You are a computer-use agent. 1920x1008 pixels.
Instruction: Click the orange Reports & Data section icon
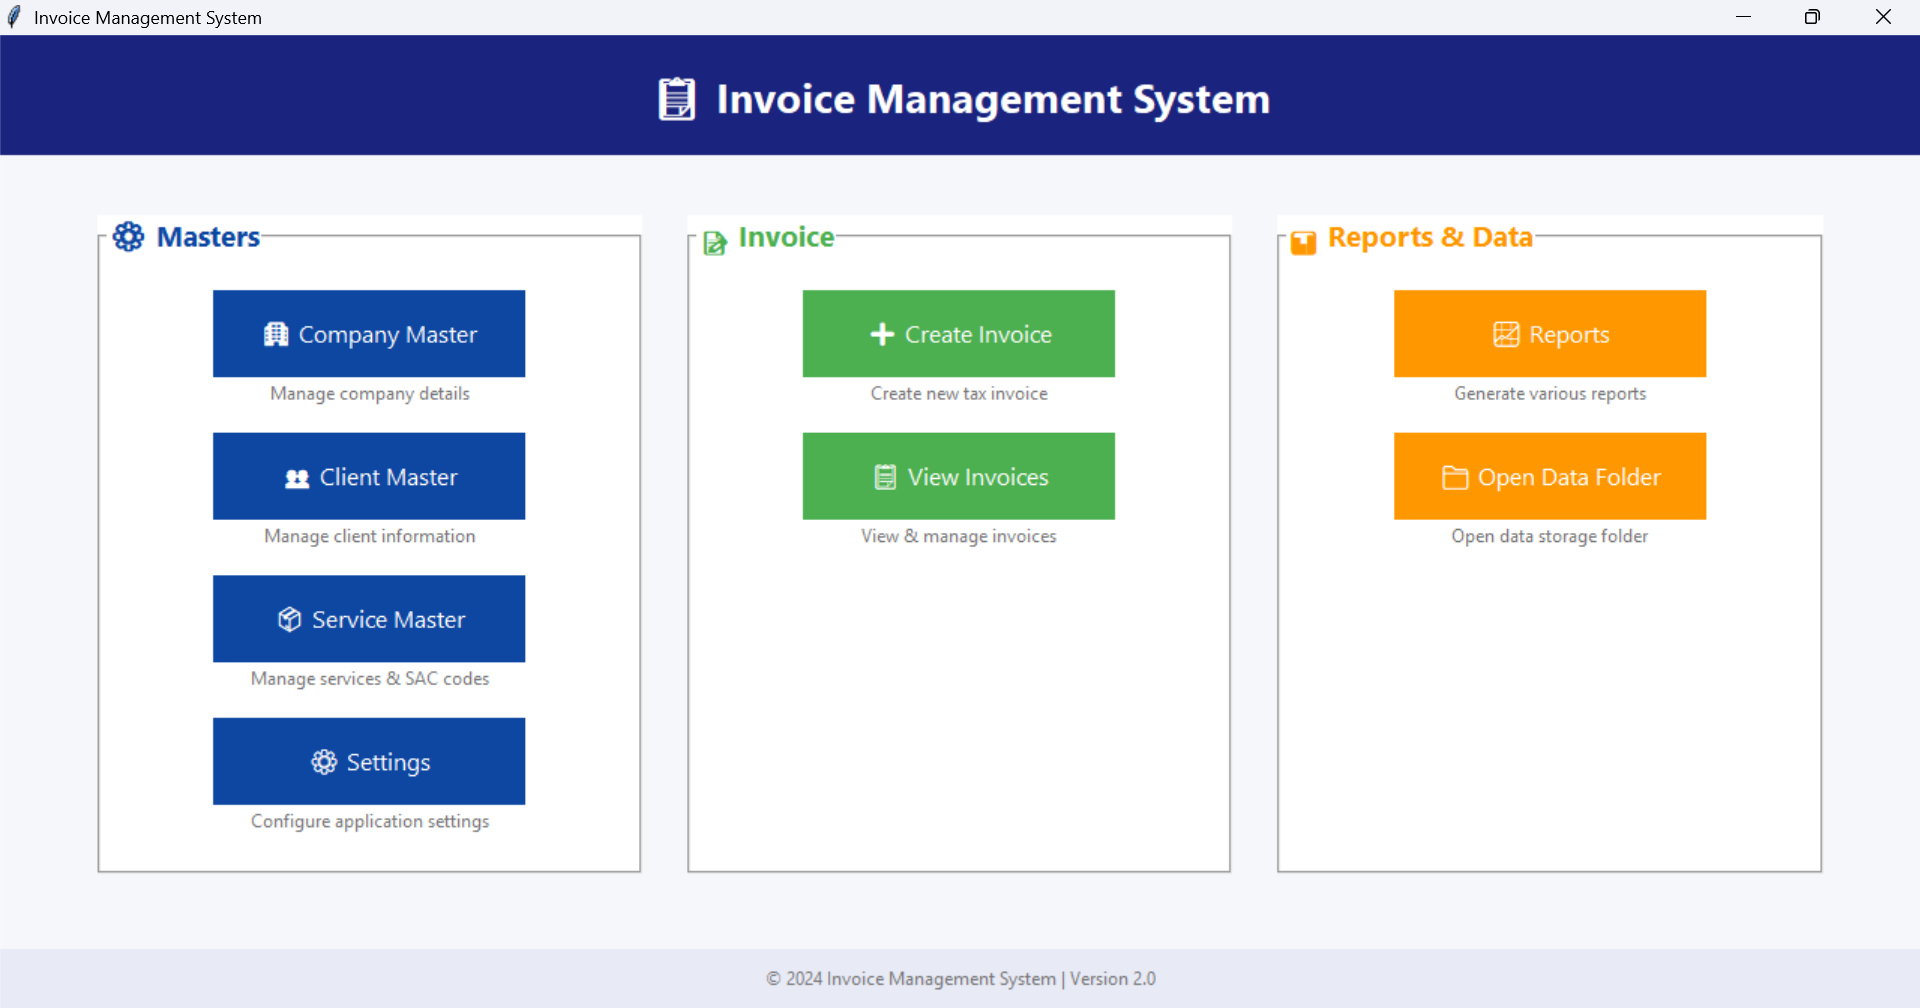(x=1303, y=243)
